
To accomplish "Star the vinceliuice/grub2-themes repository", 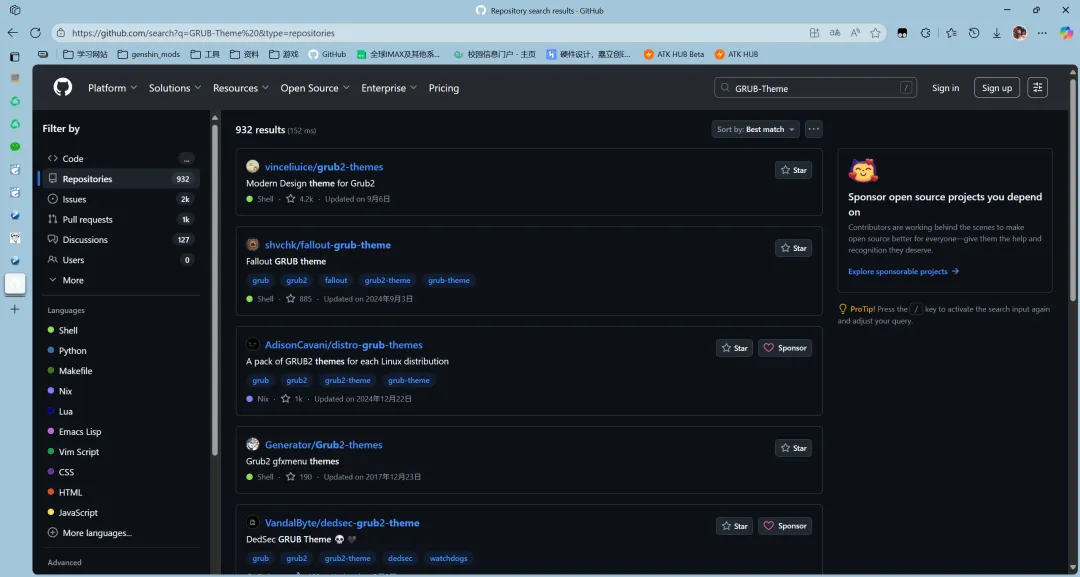I will [x=793, y=170].
